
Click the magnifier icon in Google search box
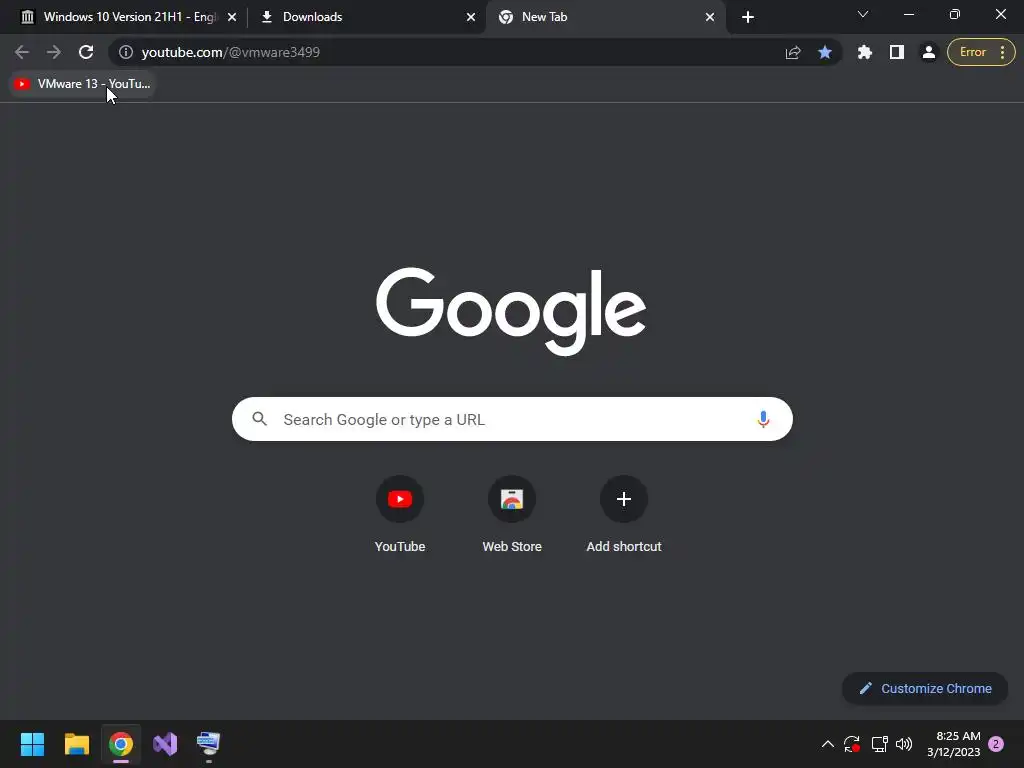(259, 419)
